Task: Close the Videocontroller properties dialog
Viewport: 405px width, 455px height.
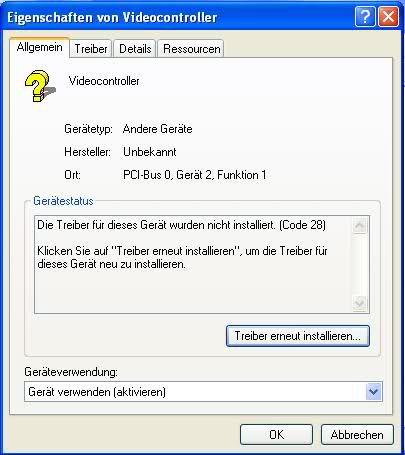Action: pos(388,16)
